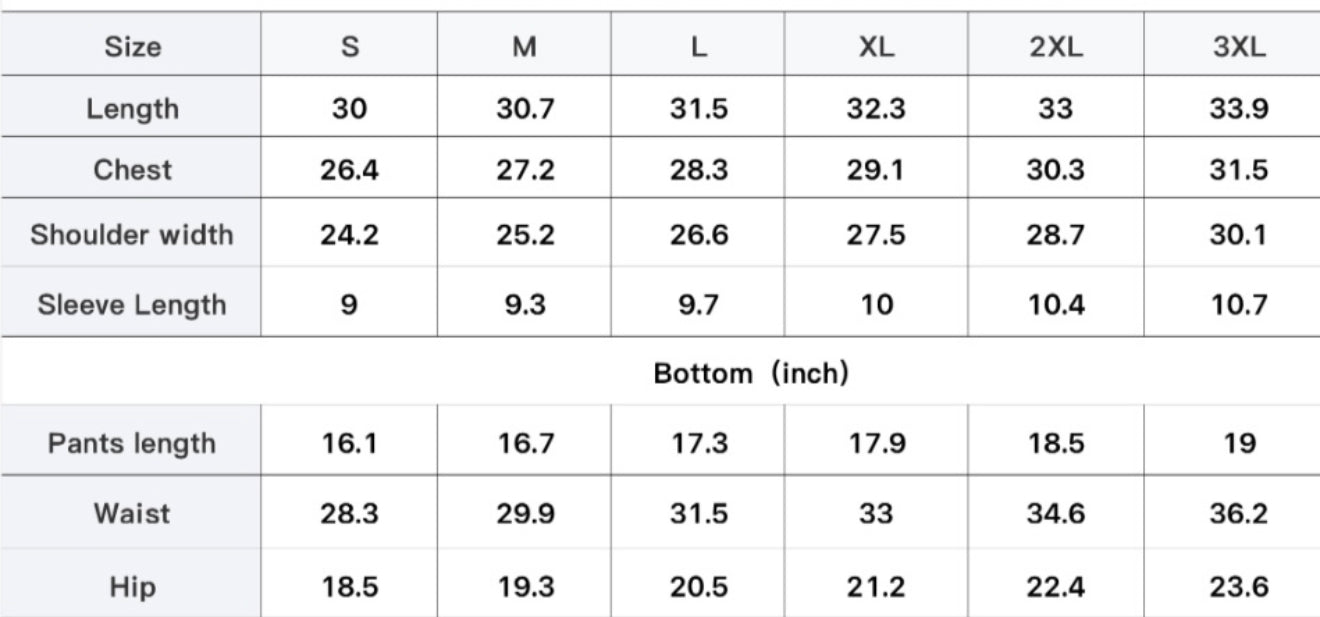Select the Hip row label
This screenshot has height=617, width=1320.
(x=131, y=586)
